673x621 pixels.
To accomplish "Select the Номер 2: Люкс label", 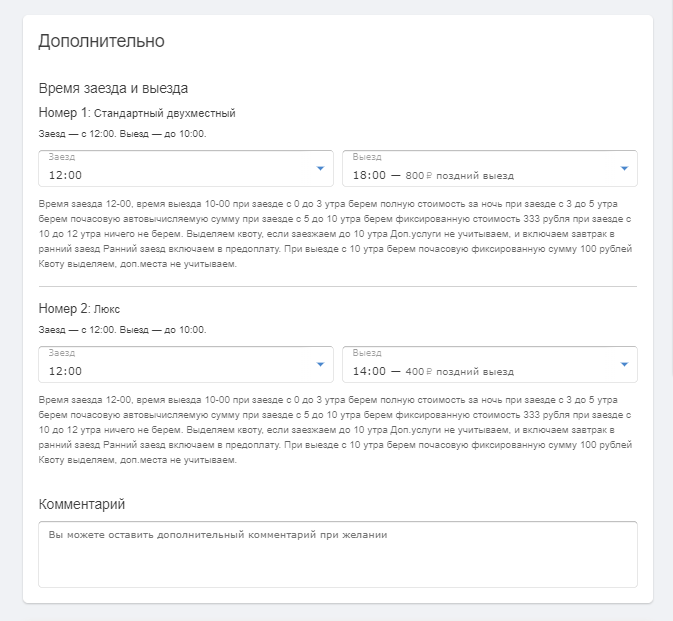I will point(79,309).
